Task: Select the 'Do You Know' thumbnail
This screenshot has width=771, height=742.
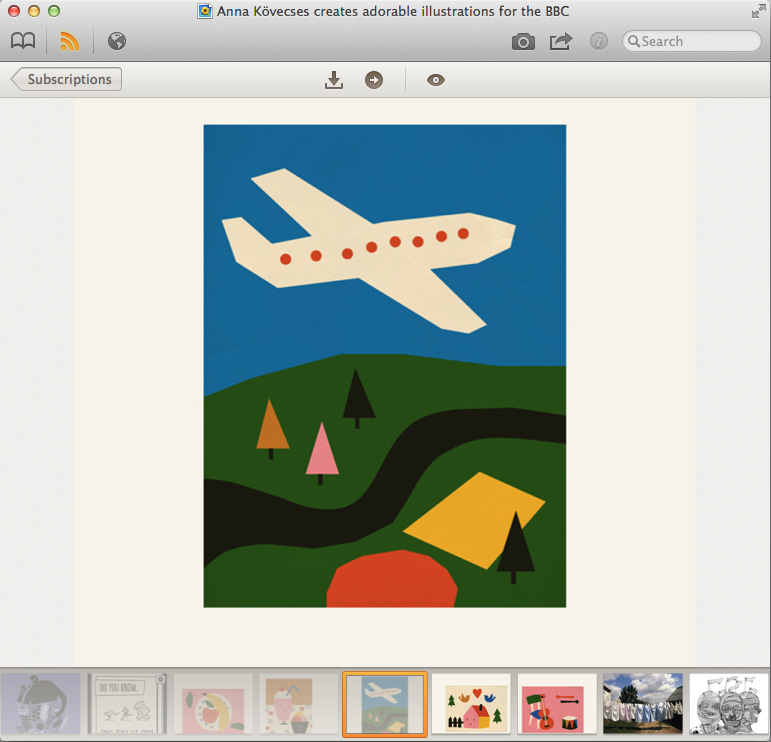Action: click(127, 704)
